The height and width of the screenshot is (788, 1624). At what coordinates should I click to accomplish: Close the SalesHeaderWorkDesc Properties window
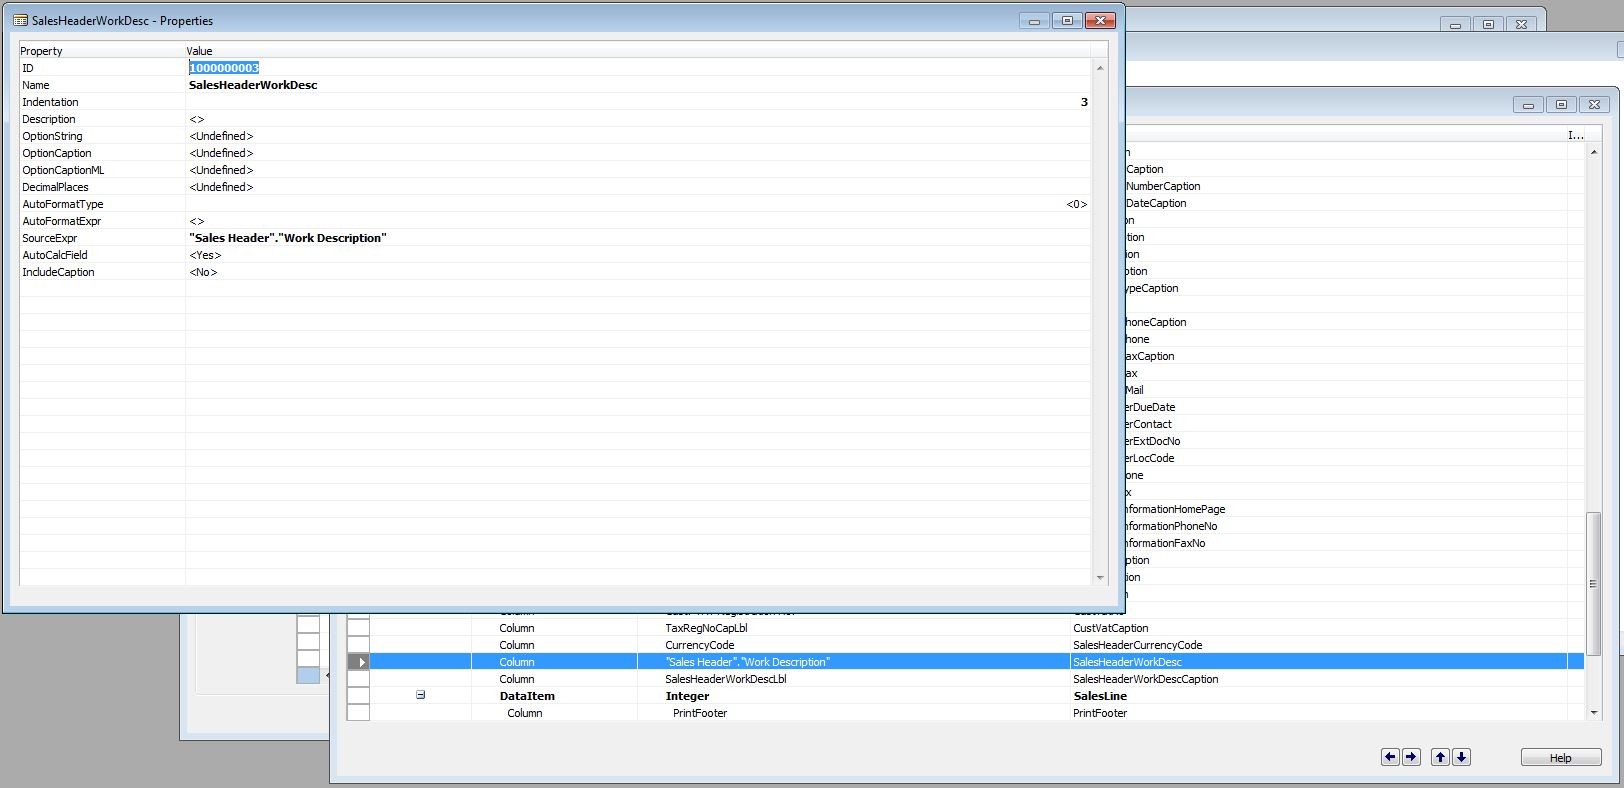(1100, 20)
